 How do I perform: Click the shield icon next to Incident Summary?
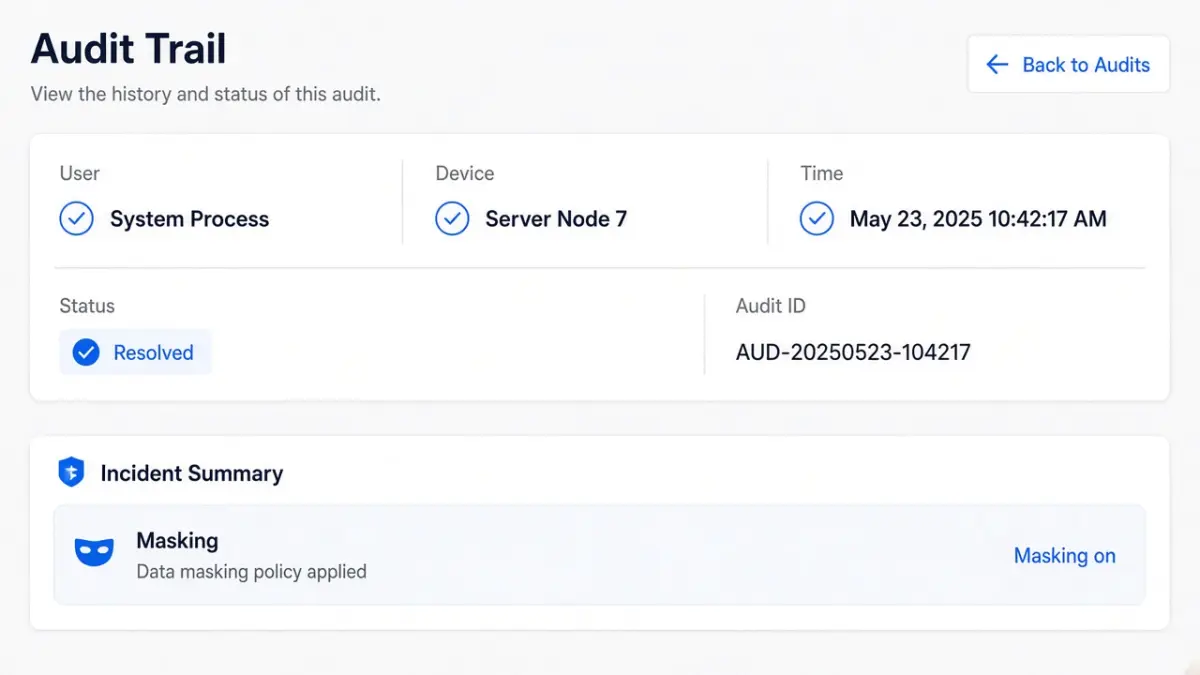(71, 473)
